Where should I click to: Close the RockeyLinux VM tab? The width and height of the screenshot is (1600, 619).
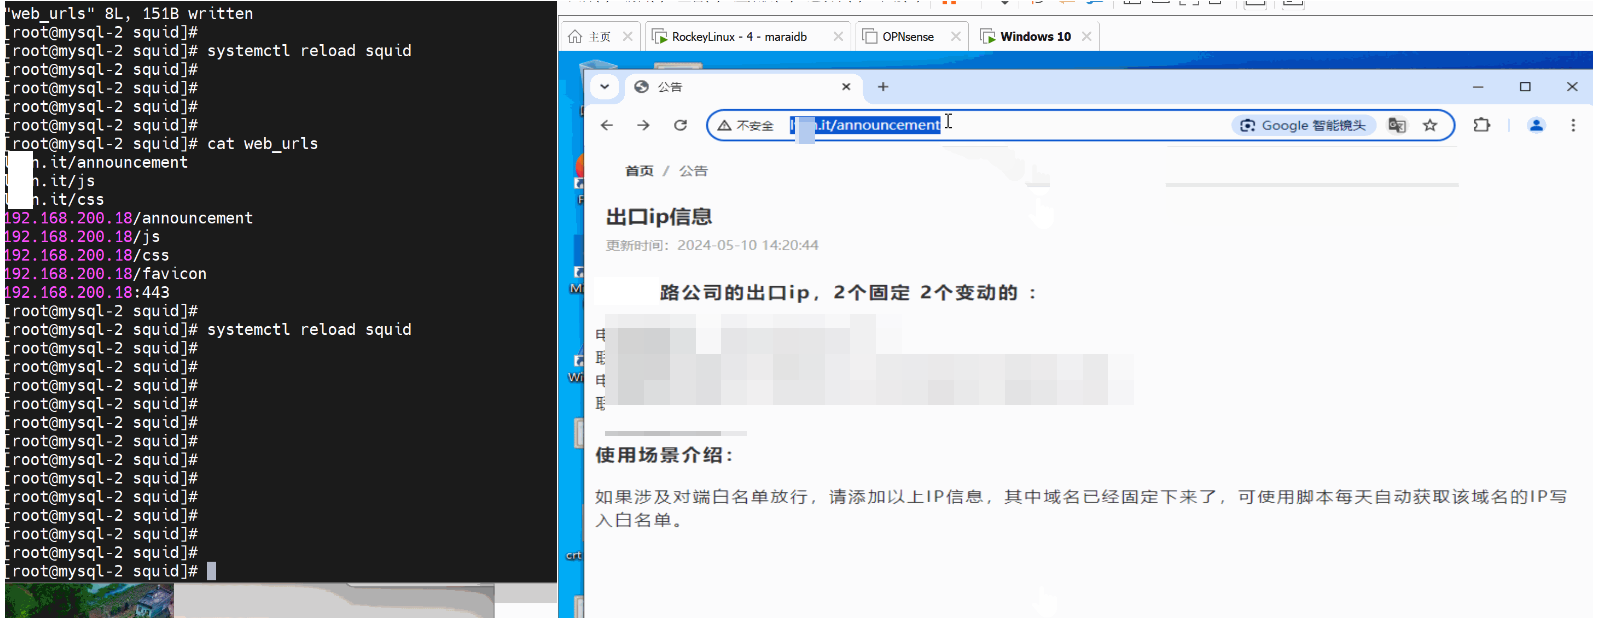click(x=838, y=36)
